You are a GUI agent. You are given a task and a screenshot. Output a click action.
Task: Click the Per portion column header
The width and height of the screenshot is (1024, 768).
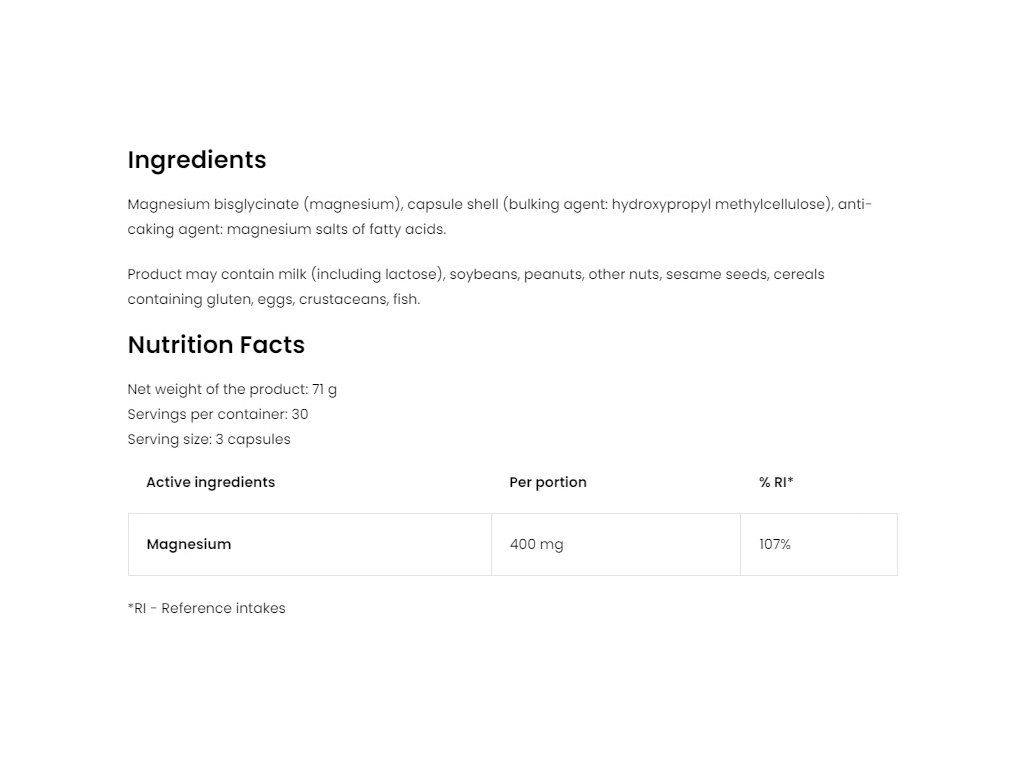[548, 482]
